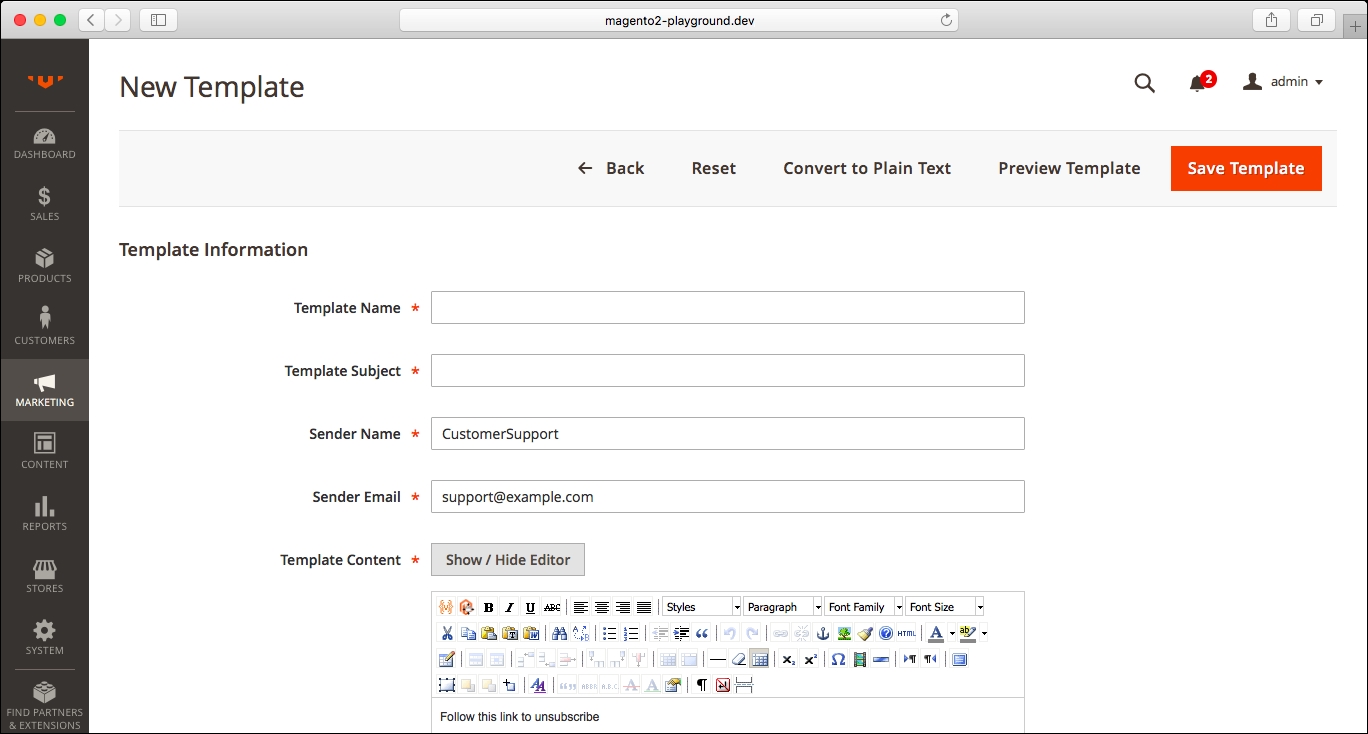Insert special character with Omega icon
1368x734 pixels.
pyautogui.click(x=838, y=659)
